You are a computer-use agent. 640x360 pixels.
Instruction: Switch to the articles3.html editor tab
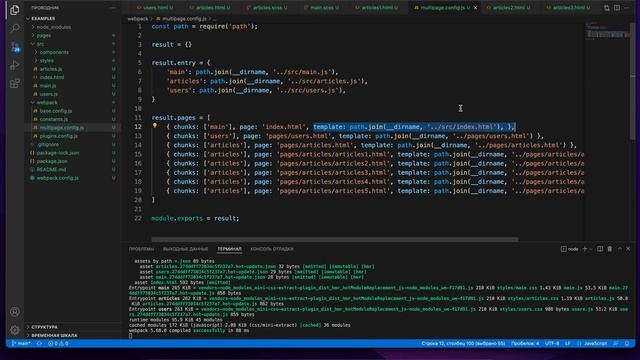coord(567,8)
